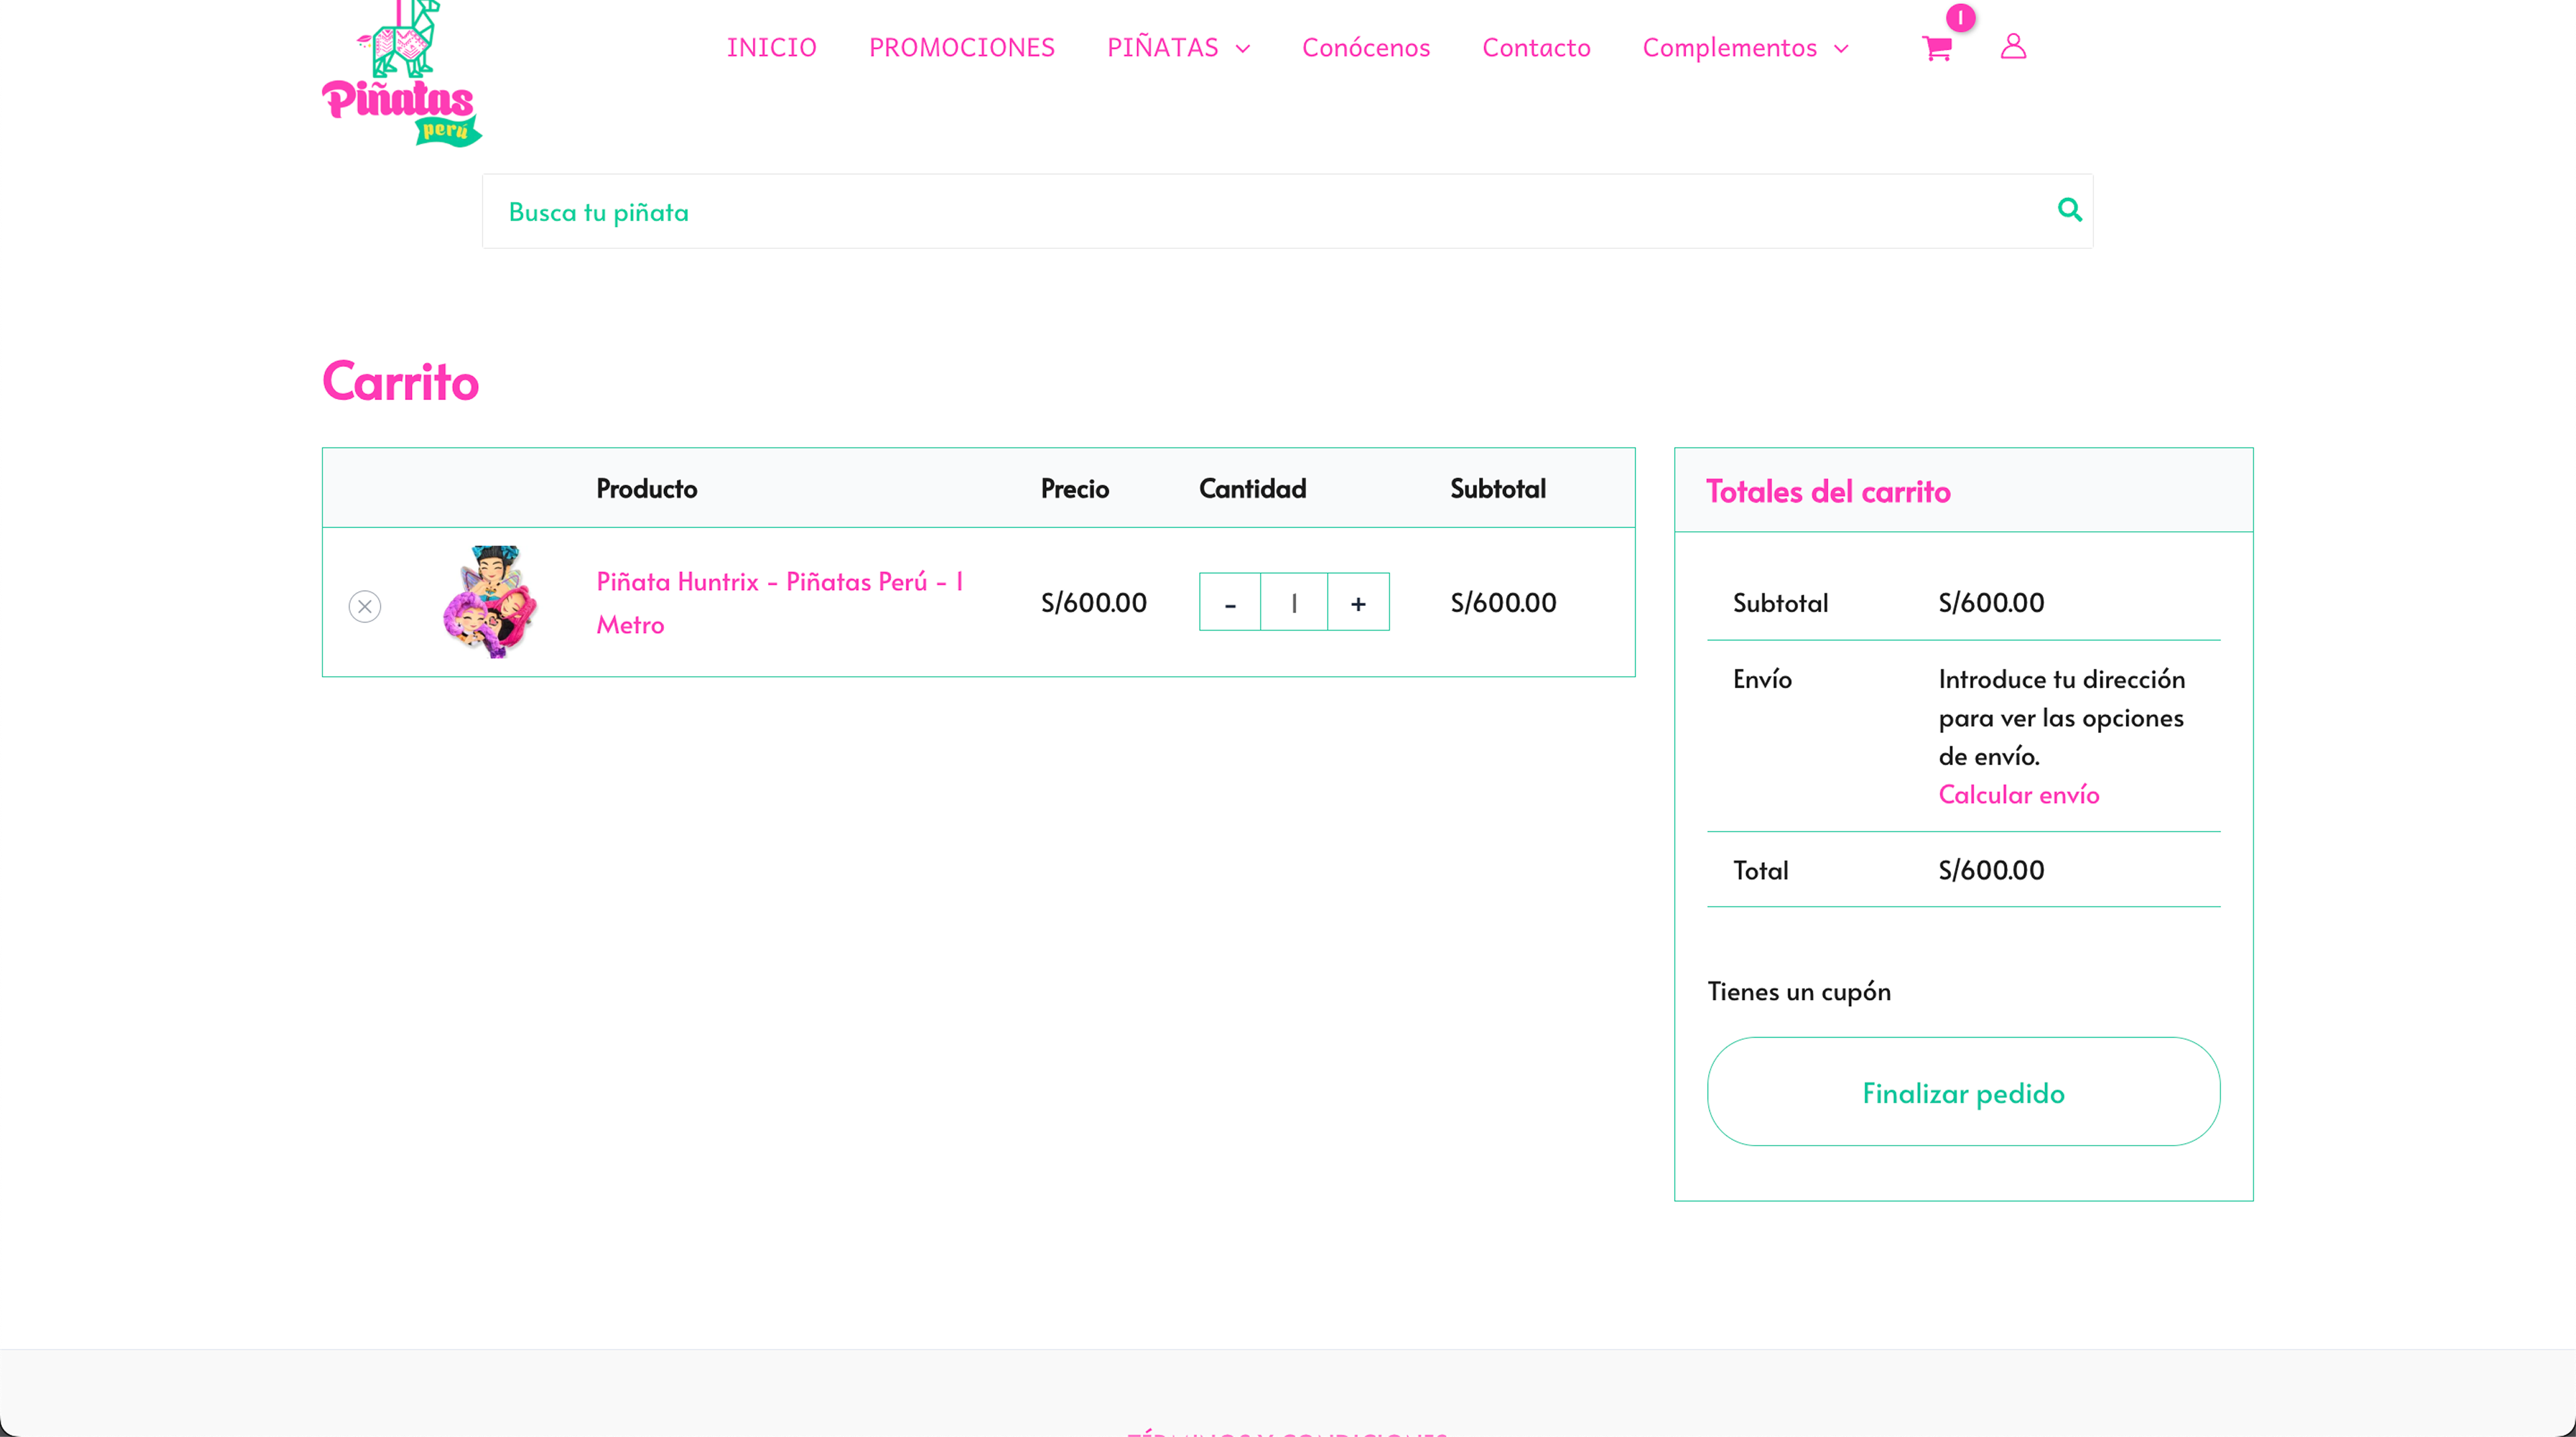Click Calcular envío link
Screen dimensions: 2576x1437
[2018, 795]
